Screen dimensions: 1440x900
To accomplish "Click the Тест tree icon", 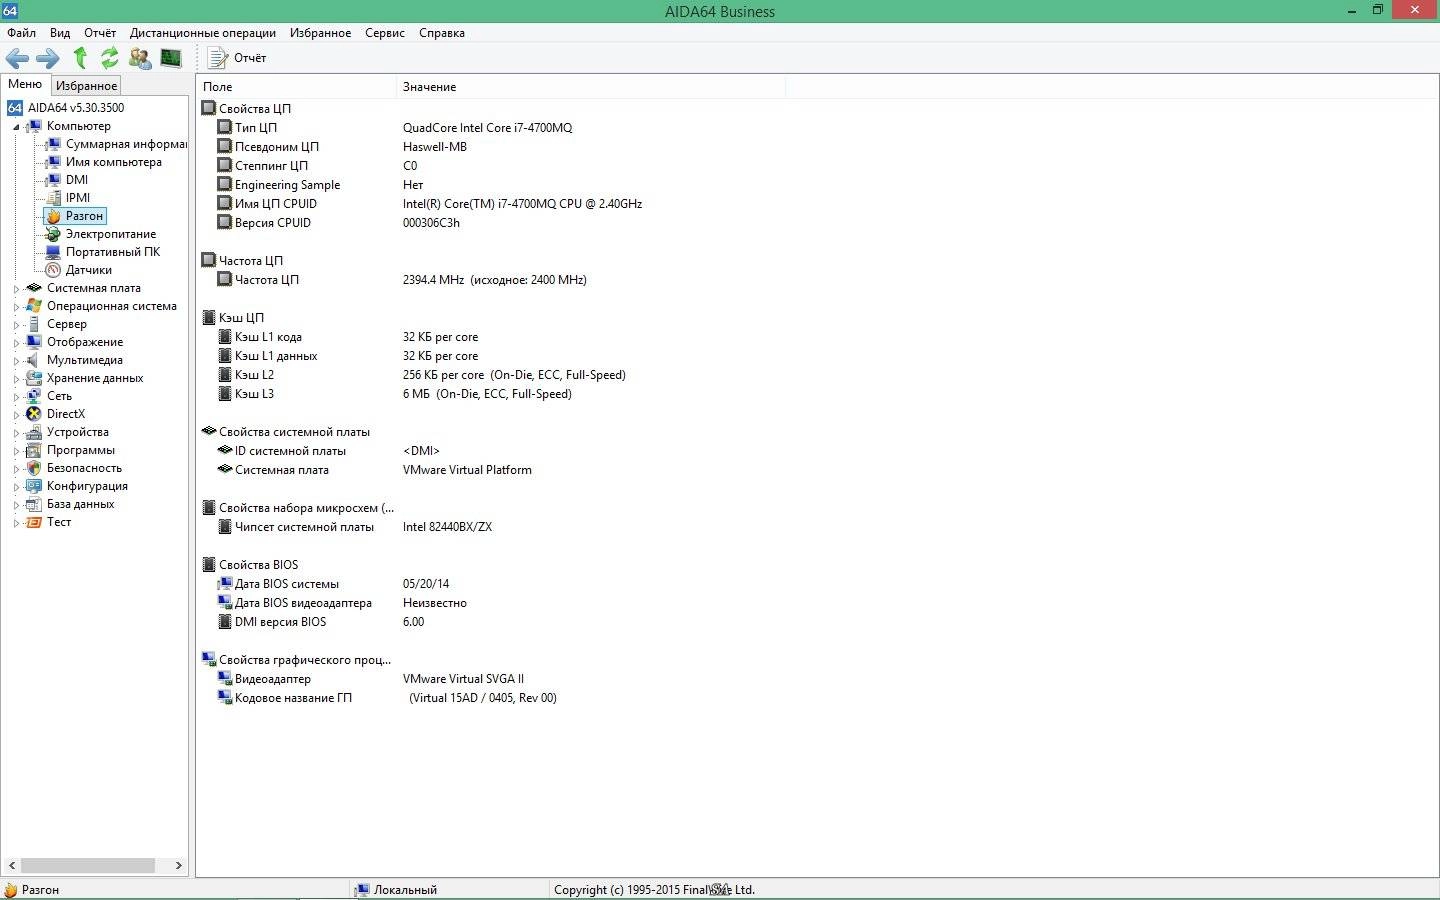I will coord(34,522).
